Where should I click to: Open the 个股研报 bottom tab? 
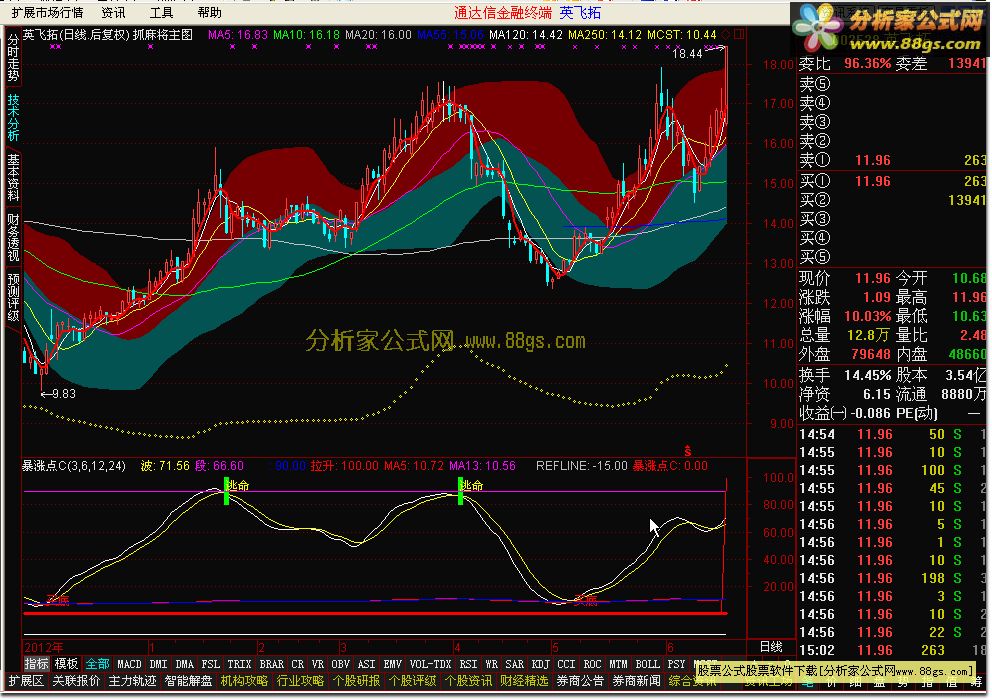click(356, 681)
